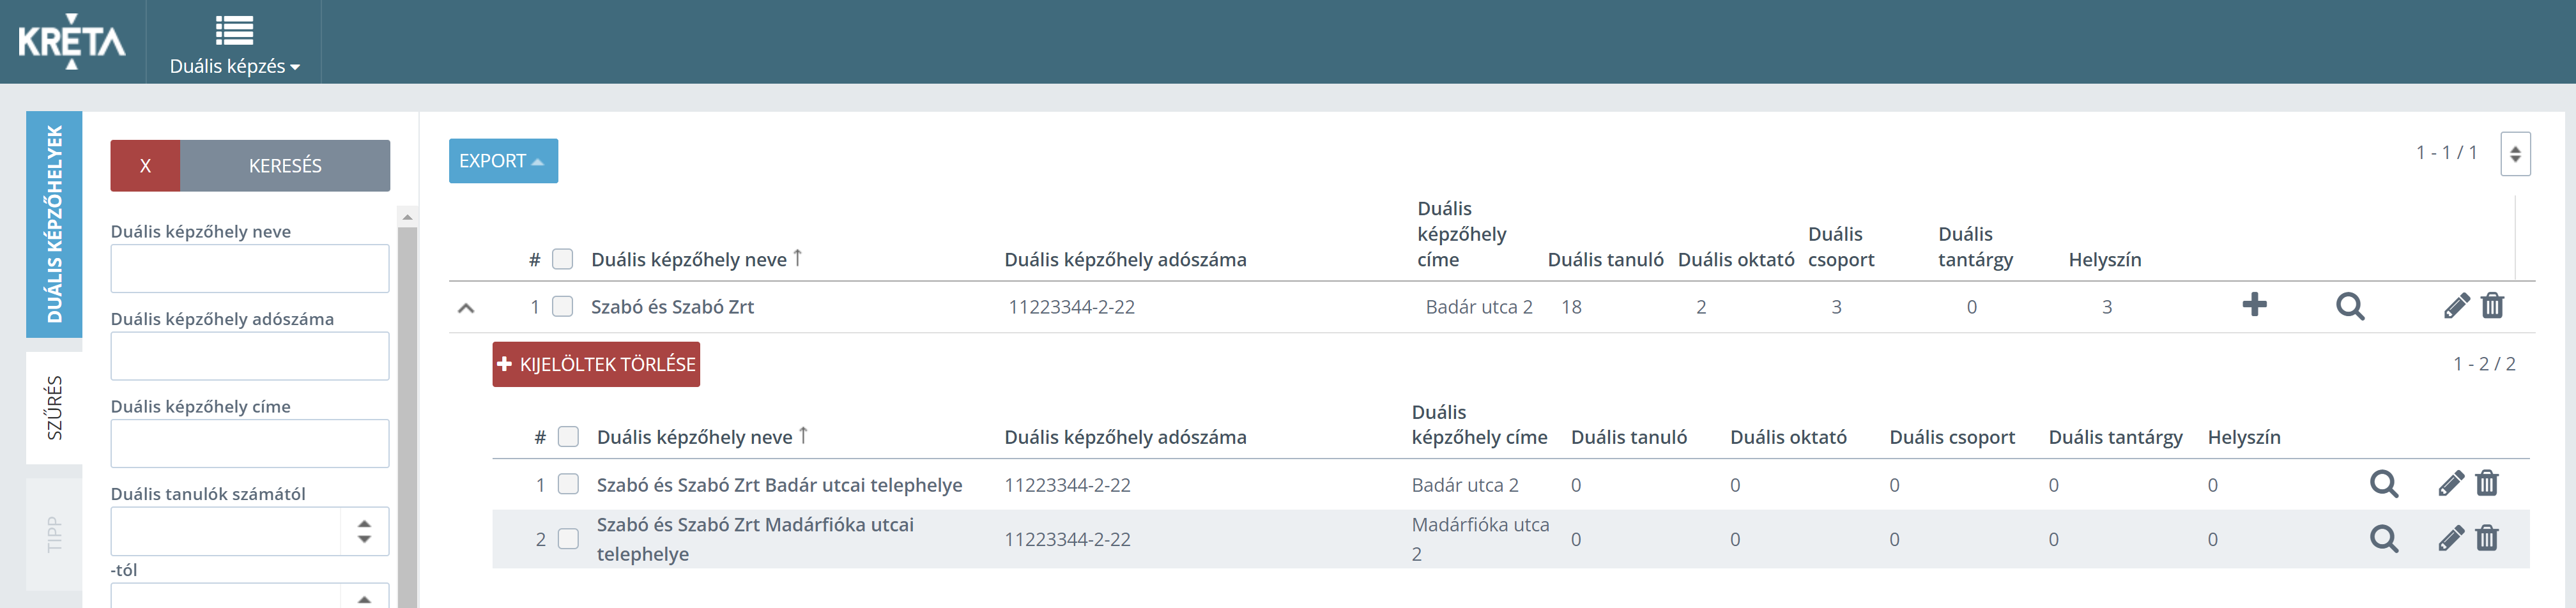This screenshot has width=2576, height=608.
Task: Click the Madárfióka utca 2 address cell
Action: [1480, 539]
